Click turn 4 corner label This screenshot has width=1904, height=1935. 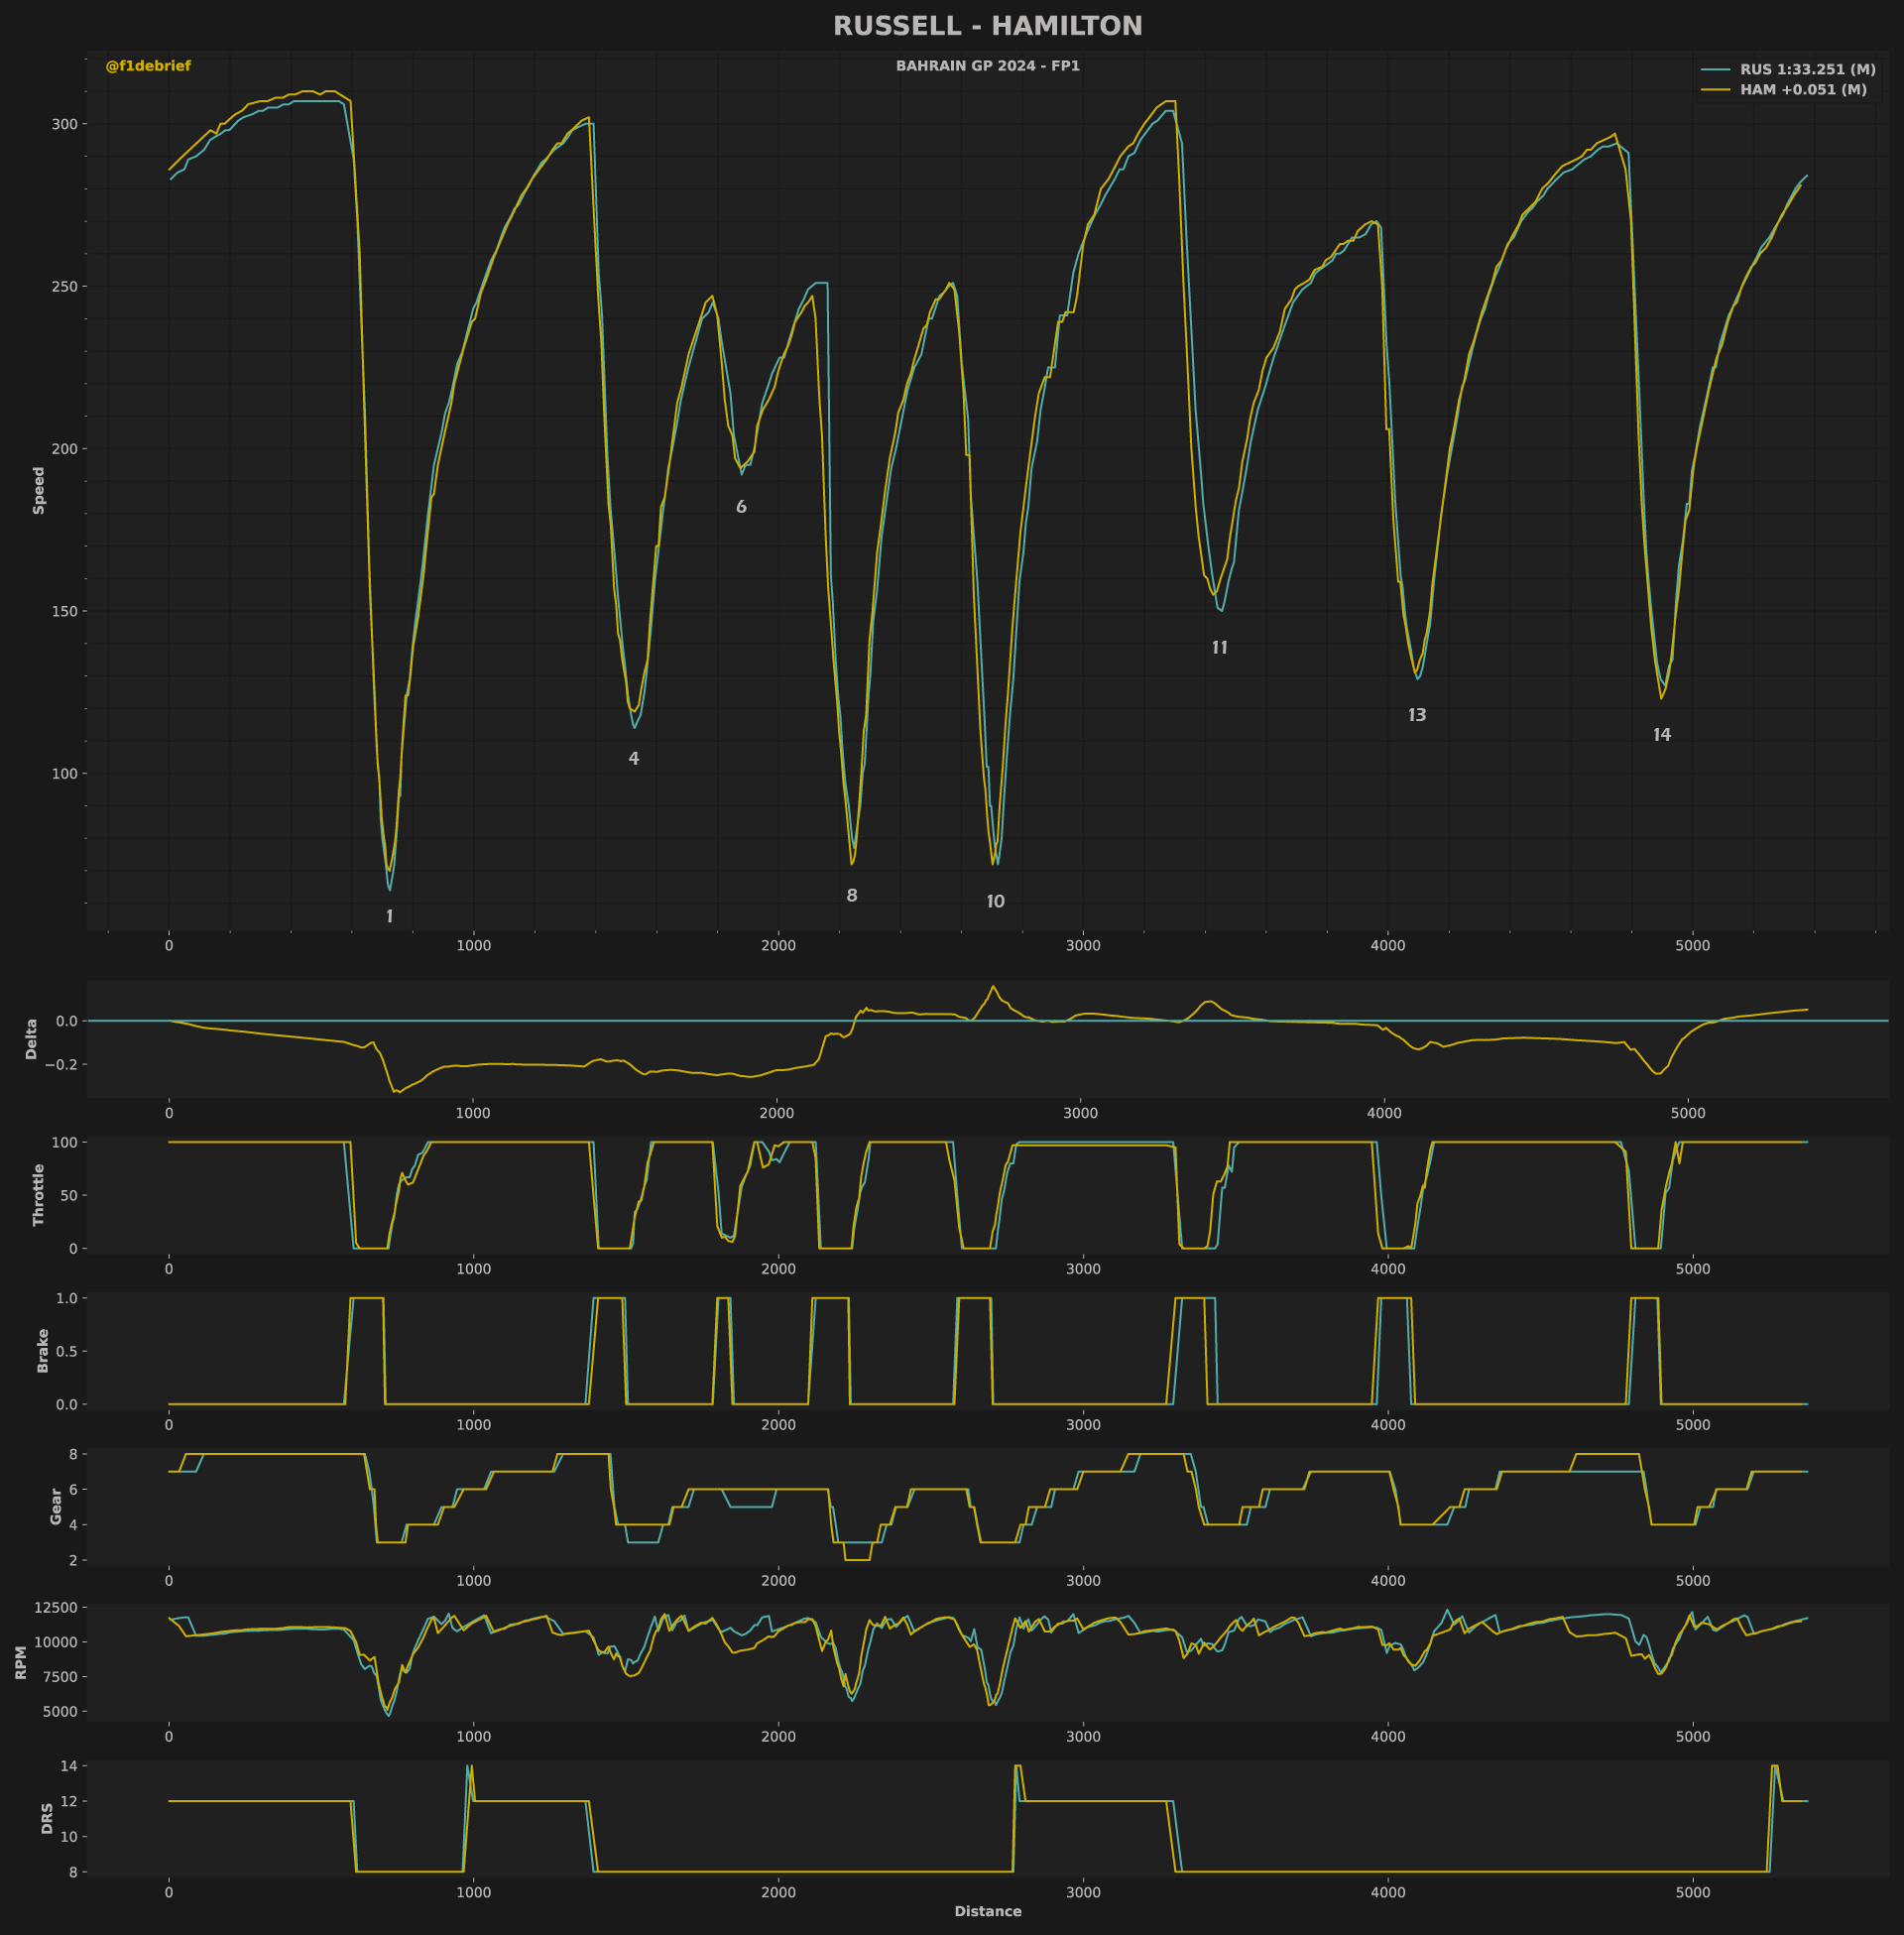(x=633, y=759)
